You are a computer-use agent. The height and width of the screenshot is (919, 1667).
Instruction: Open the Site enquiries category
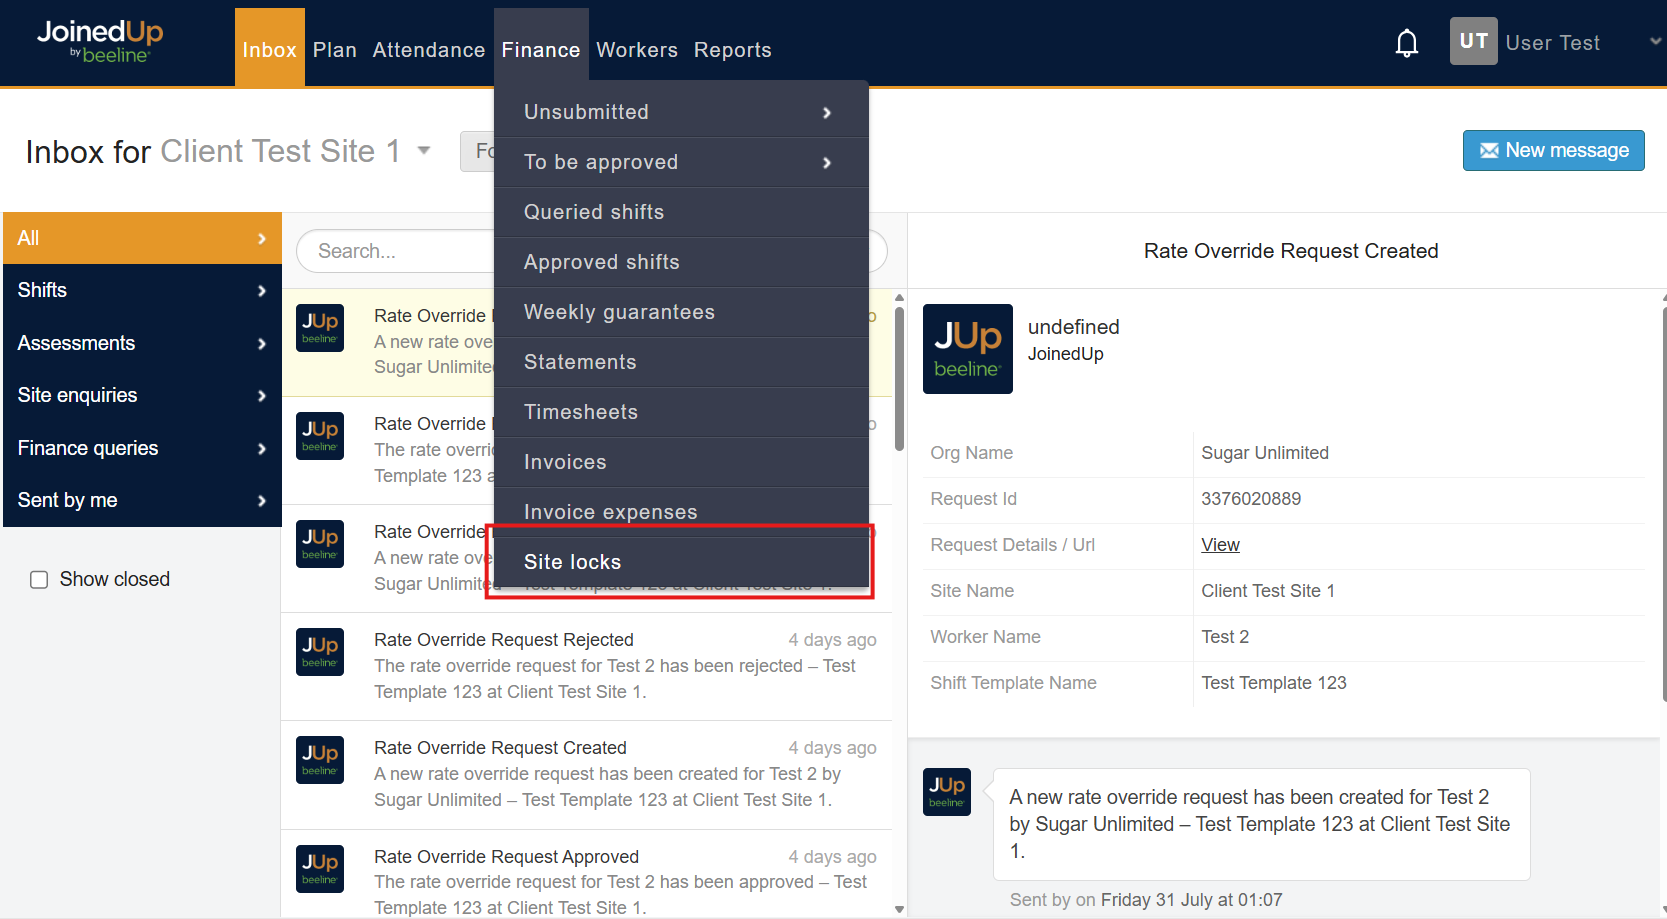coord(142,395)
